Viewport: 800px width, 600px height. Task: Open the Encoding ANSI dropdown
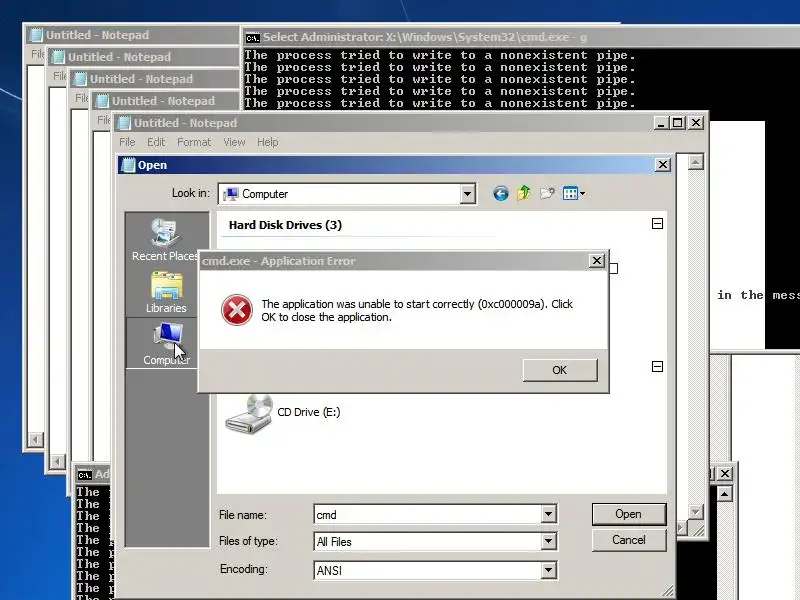(x=548, y=570)
